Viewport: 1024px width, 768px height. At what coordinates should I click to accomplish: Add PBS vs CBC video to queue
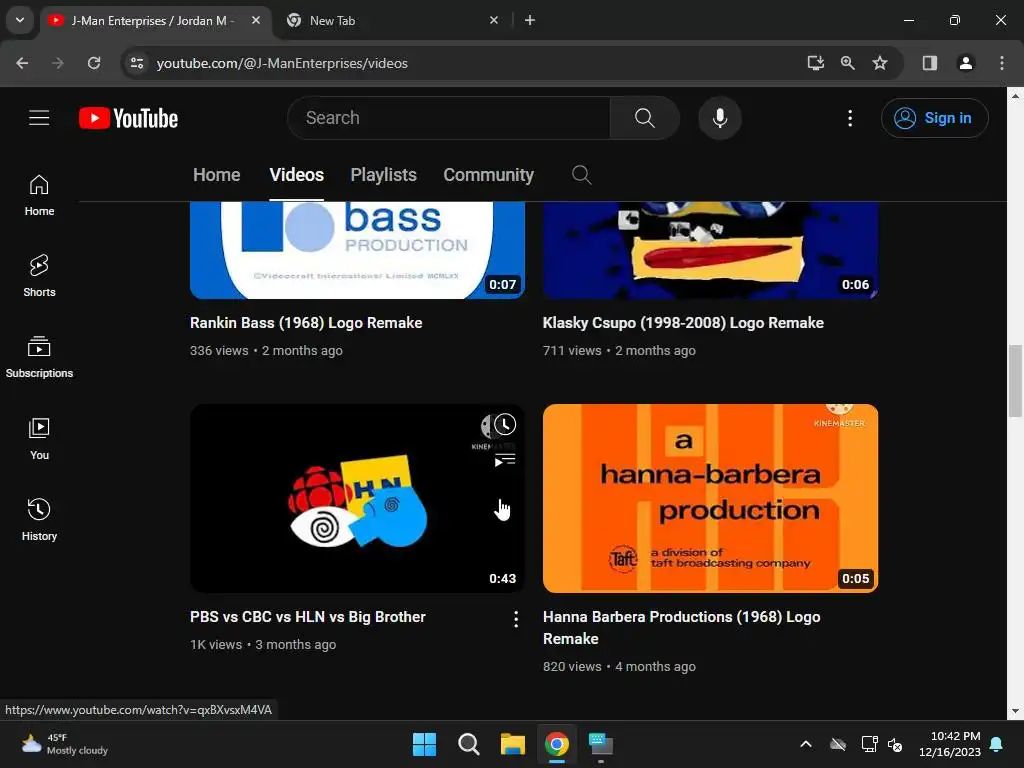(x=505, y=460)
